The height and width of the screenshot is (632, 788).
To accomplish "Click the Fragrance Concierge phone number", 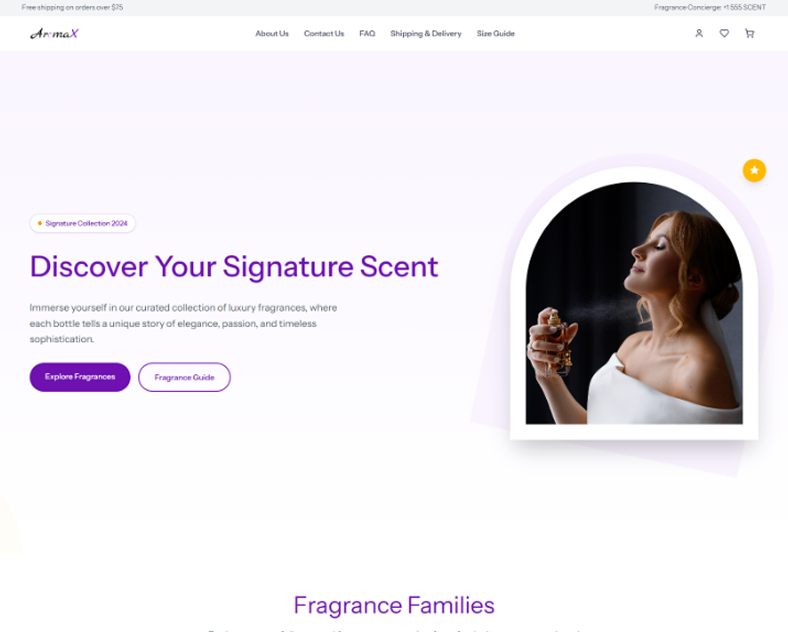I will (710, 7).
